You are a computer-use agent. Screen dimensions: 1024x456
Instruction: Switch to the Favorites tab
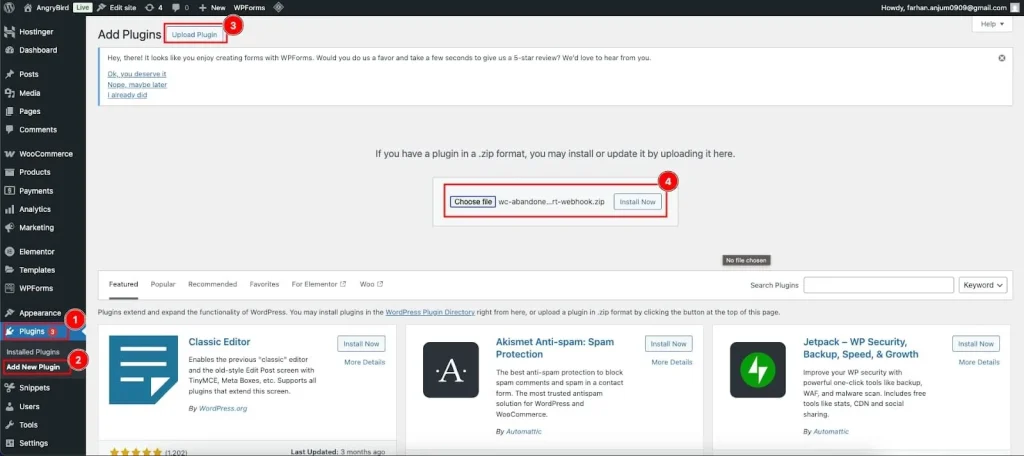click(264, 284)
